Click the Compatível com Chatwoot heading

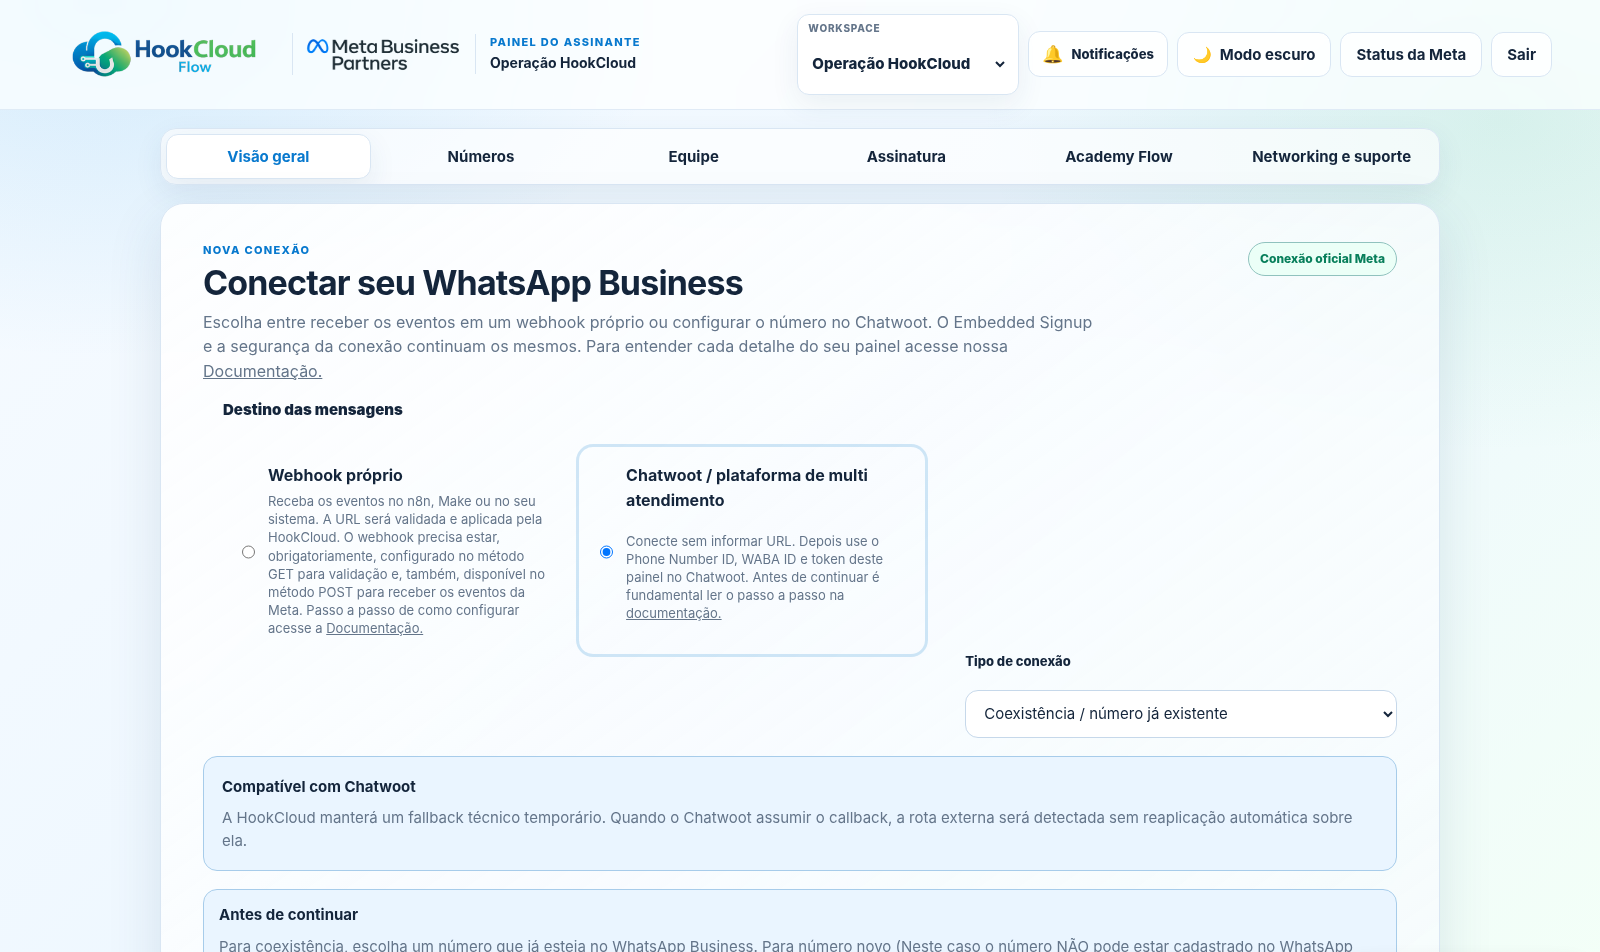point(319,787)
